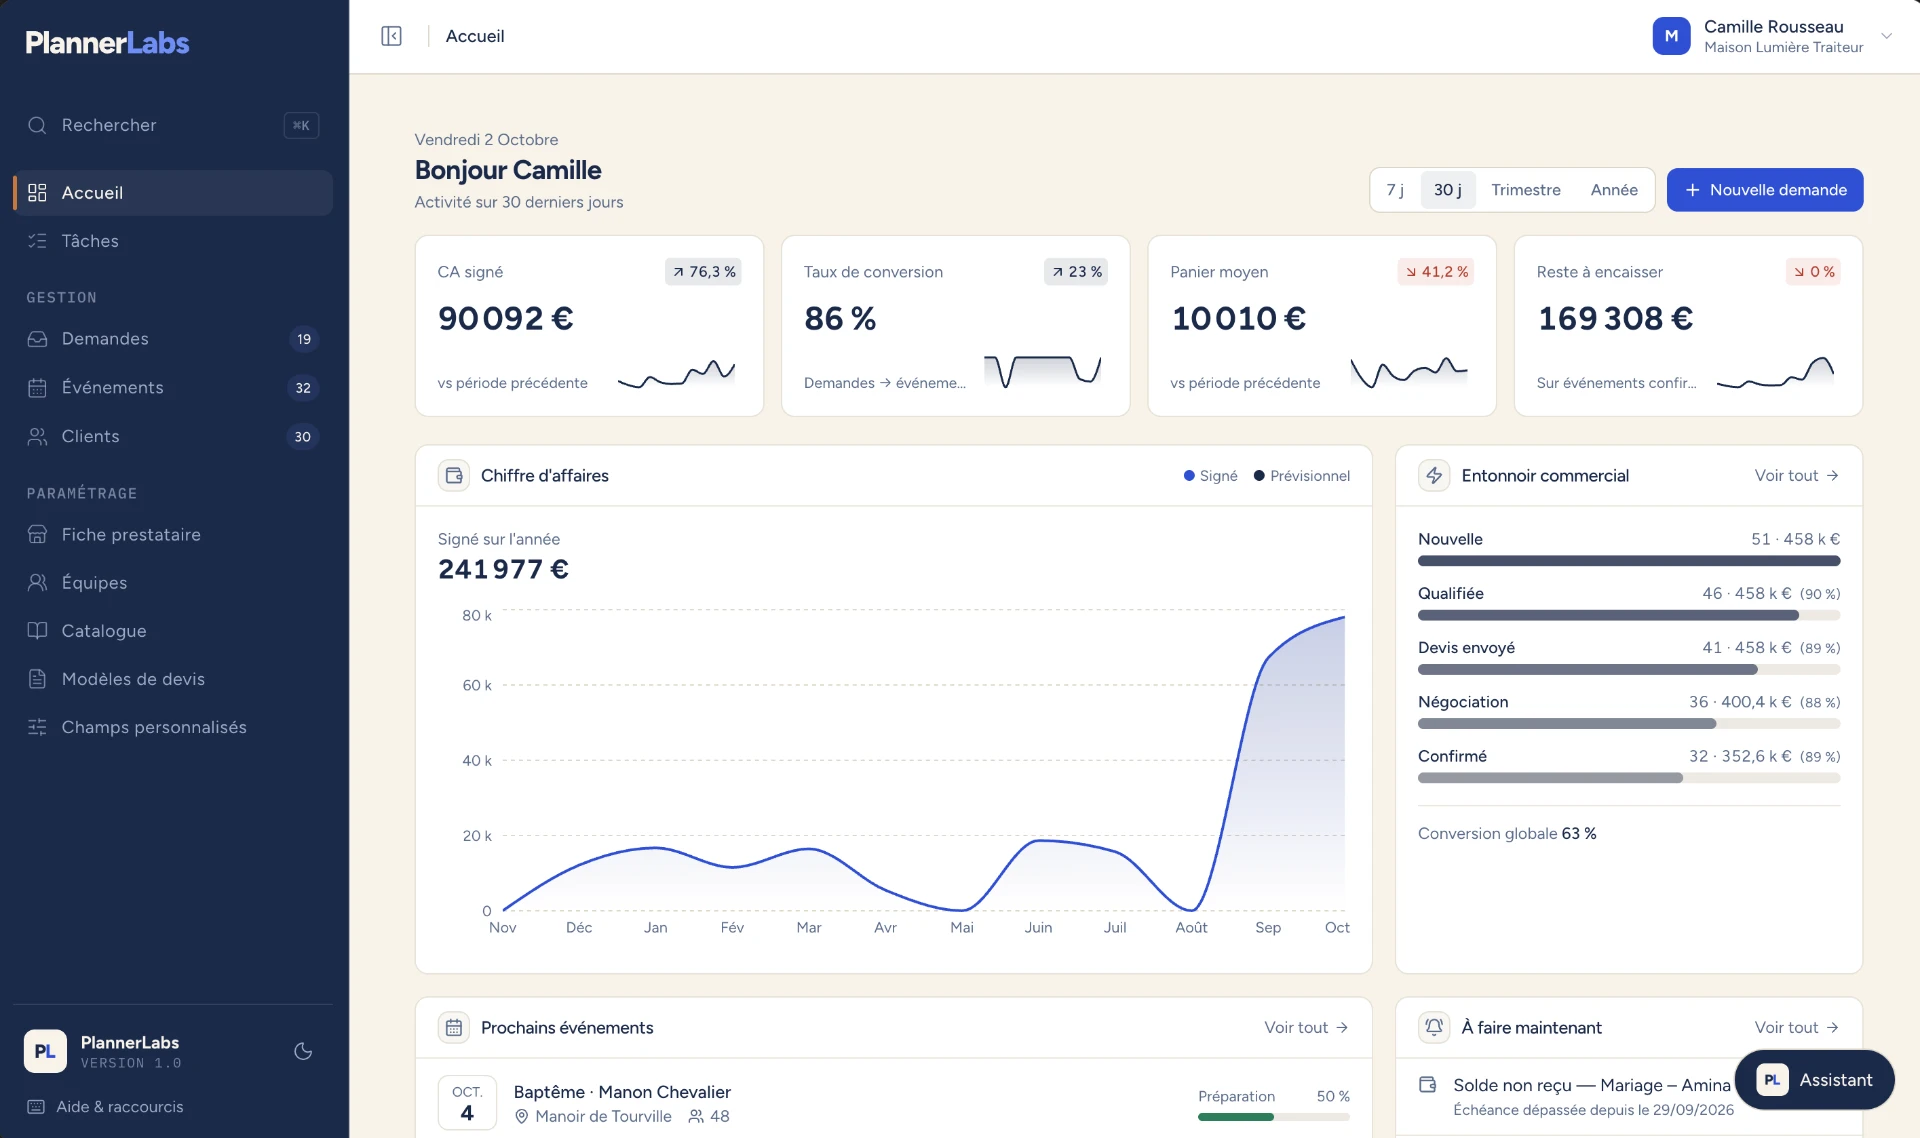Click the Catalogue book icon
Viewport: 1920px width, 1138px height.
[37, 630]
